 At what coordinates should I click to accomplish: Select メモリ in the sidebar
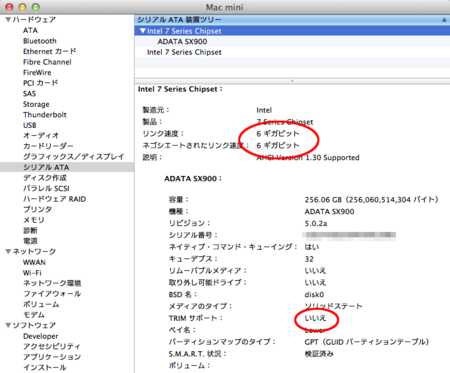tap(33, 220)
